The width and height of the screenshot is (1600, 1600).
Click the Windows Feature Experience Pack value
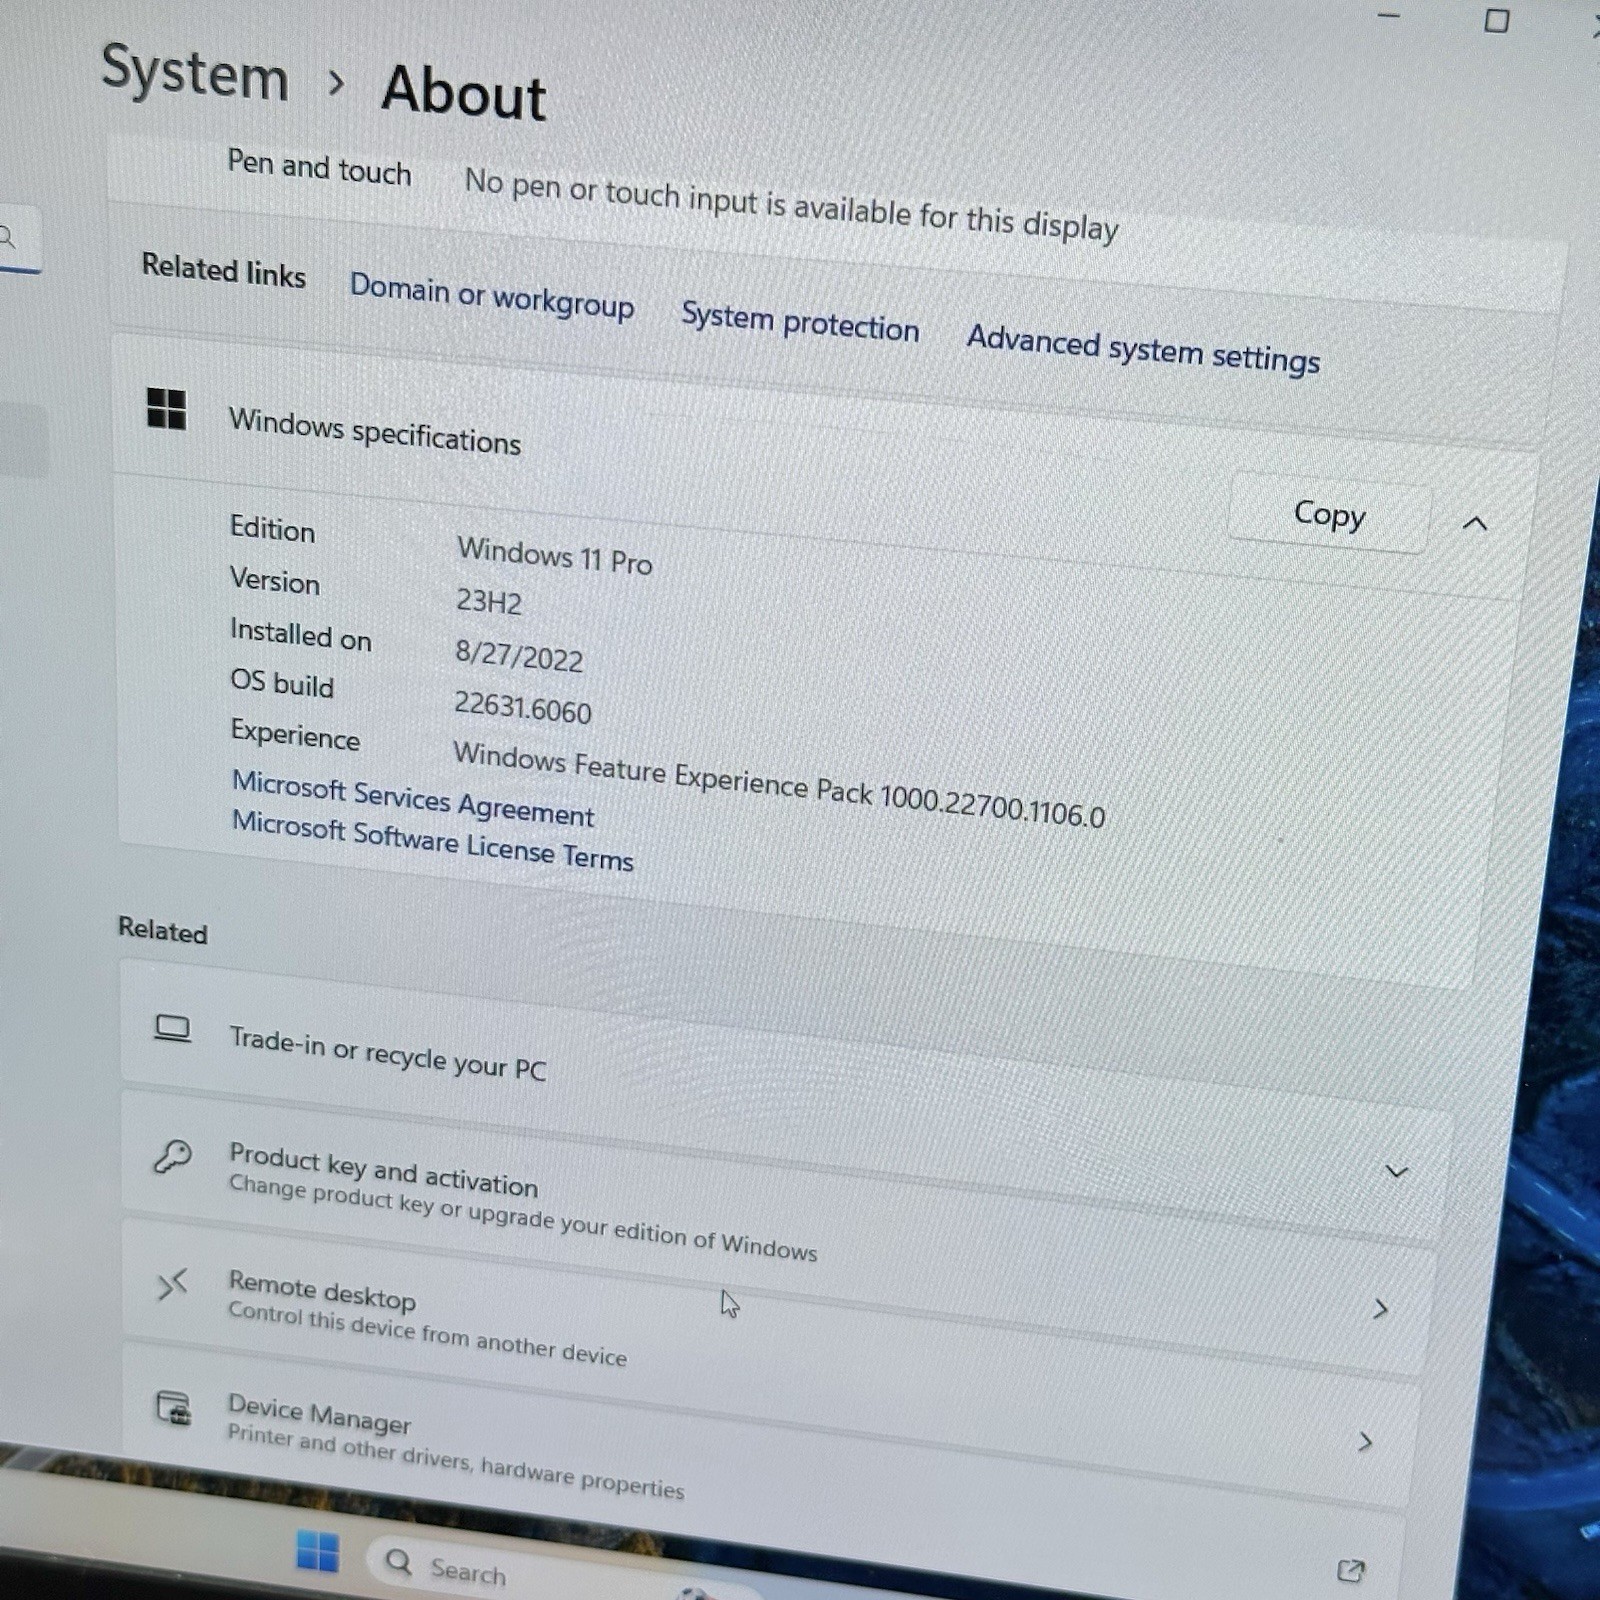pos(779,785)
